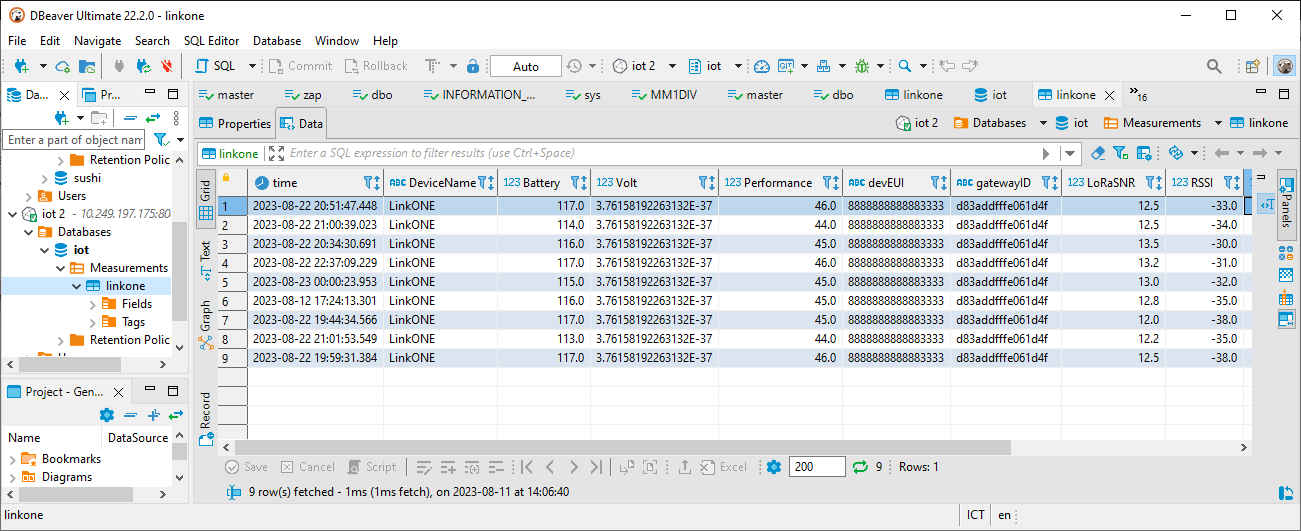The height and width of the screenshot is (531, 1301).
Task: Click the navigator filter funnel icon
Action: [160, 140]
